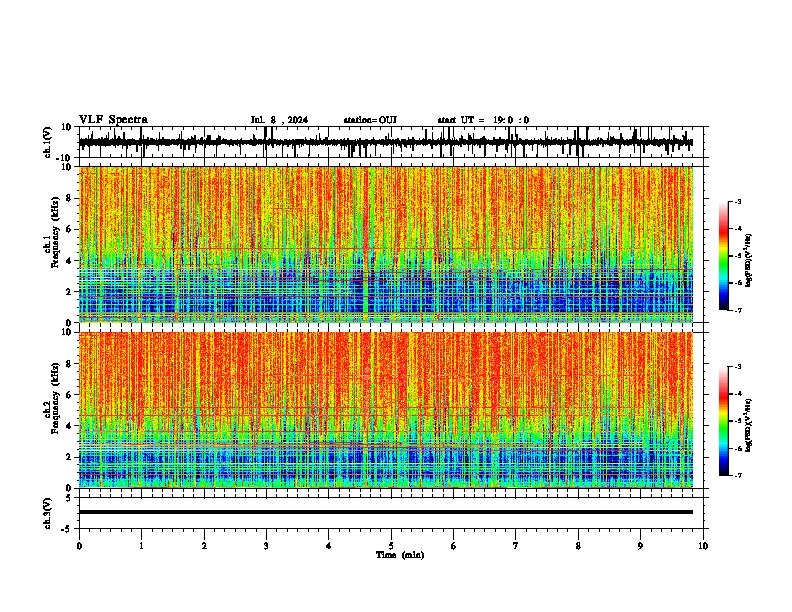Click the "5" tick label on the ch.3(V) axis
Screen dimensions: 792x612
point(69,498)
